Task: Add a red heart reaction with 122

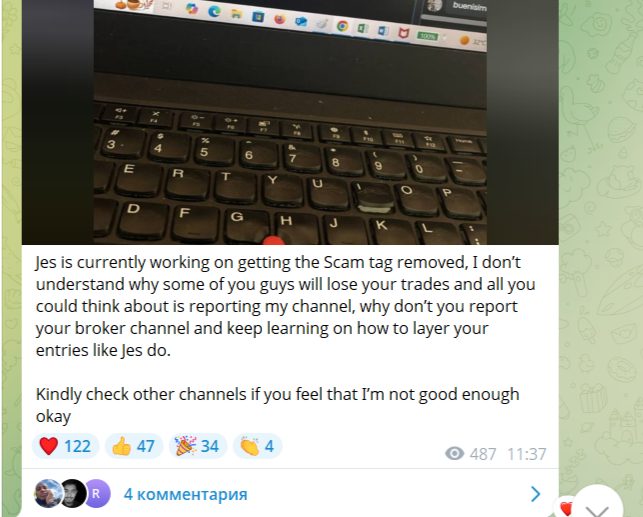Action: [66, 446]
